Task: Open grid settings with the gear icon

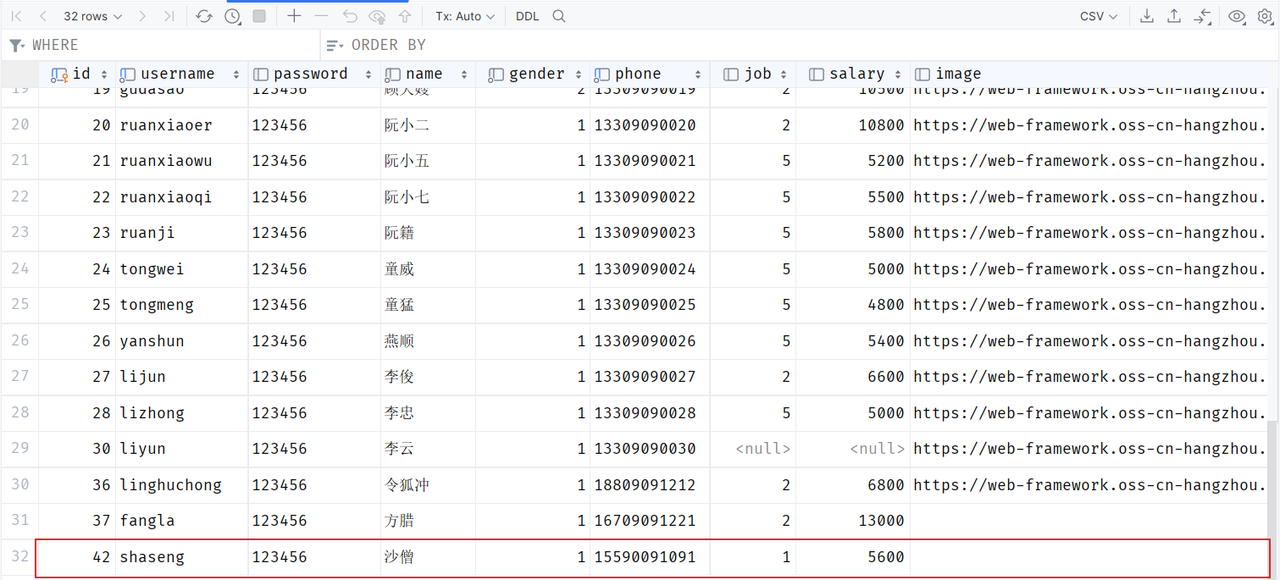Action: [1262, 16]
